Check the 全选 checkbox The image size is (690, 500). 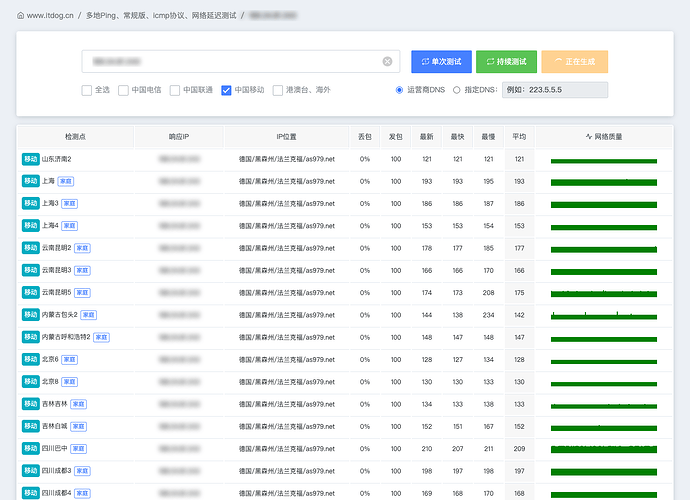pyautogui.click(x=87, y=90)
